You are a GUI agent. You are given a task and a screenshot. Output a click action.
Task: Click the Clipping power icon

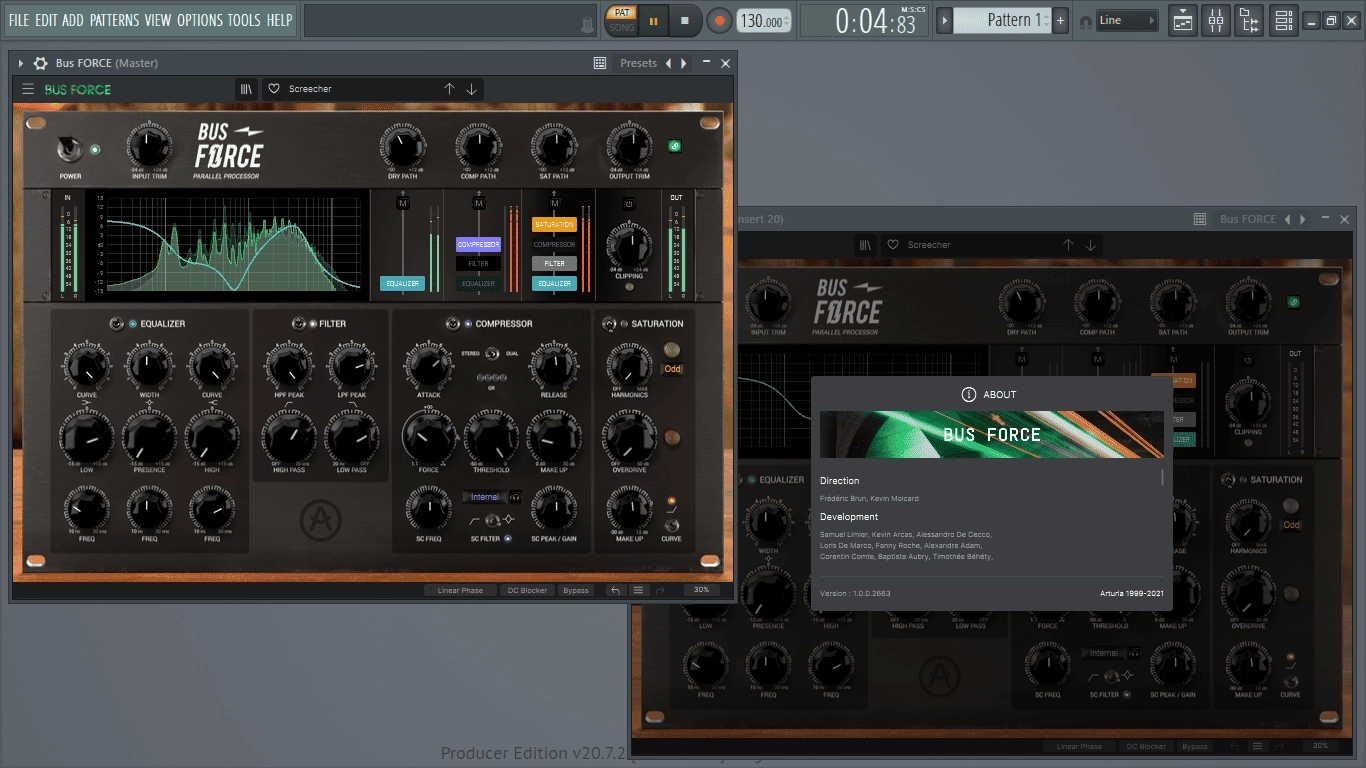pos(629,204)
